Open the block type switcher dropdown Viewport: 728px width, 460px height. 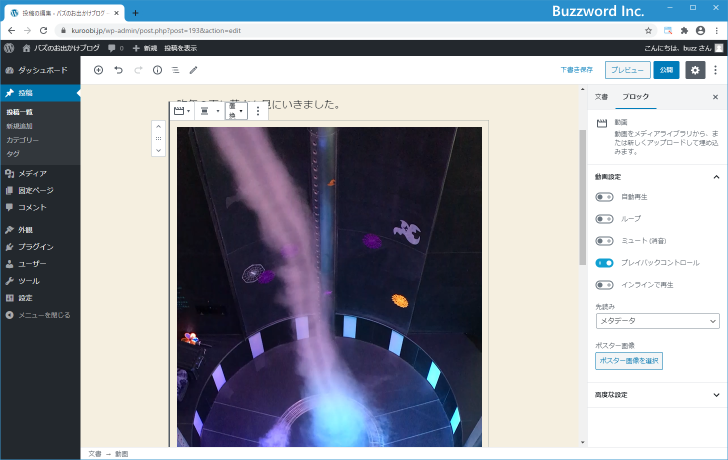click(182, 111)
